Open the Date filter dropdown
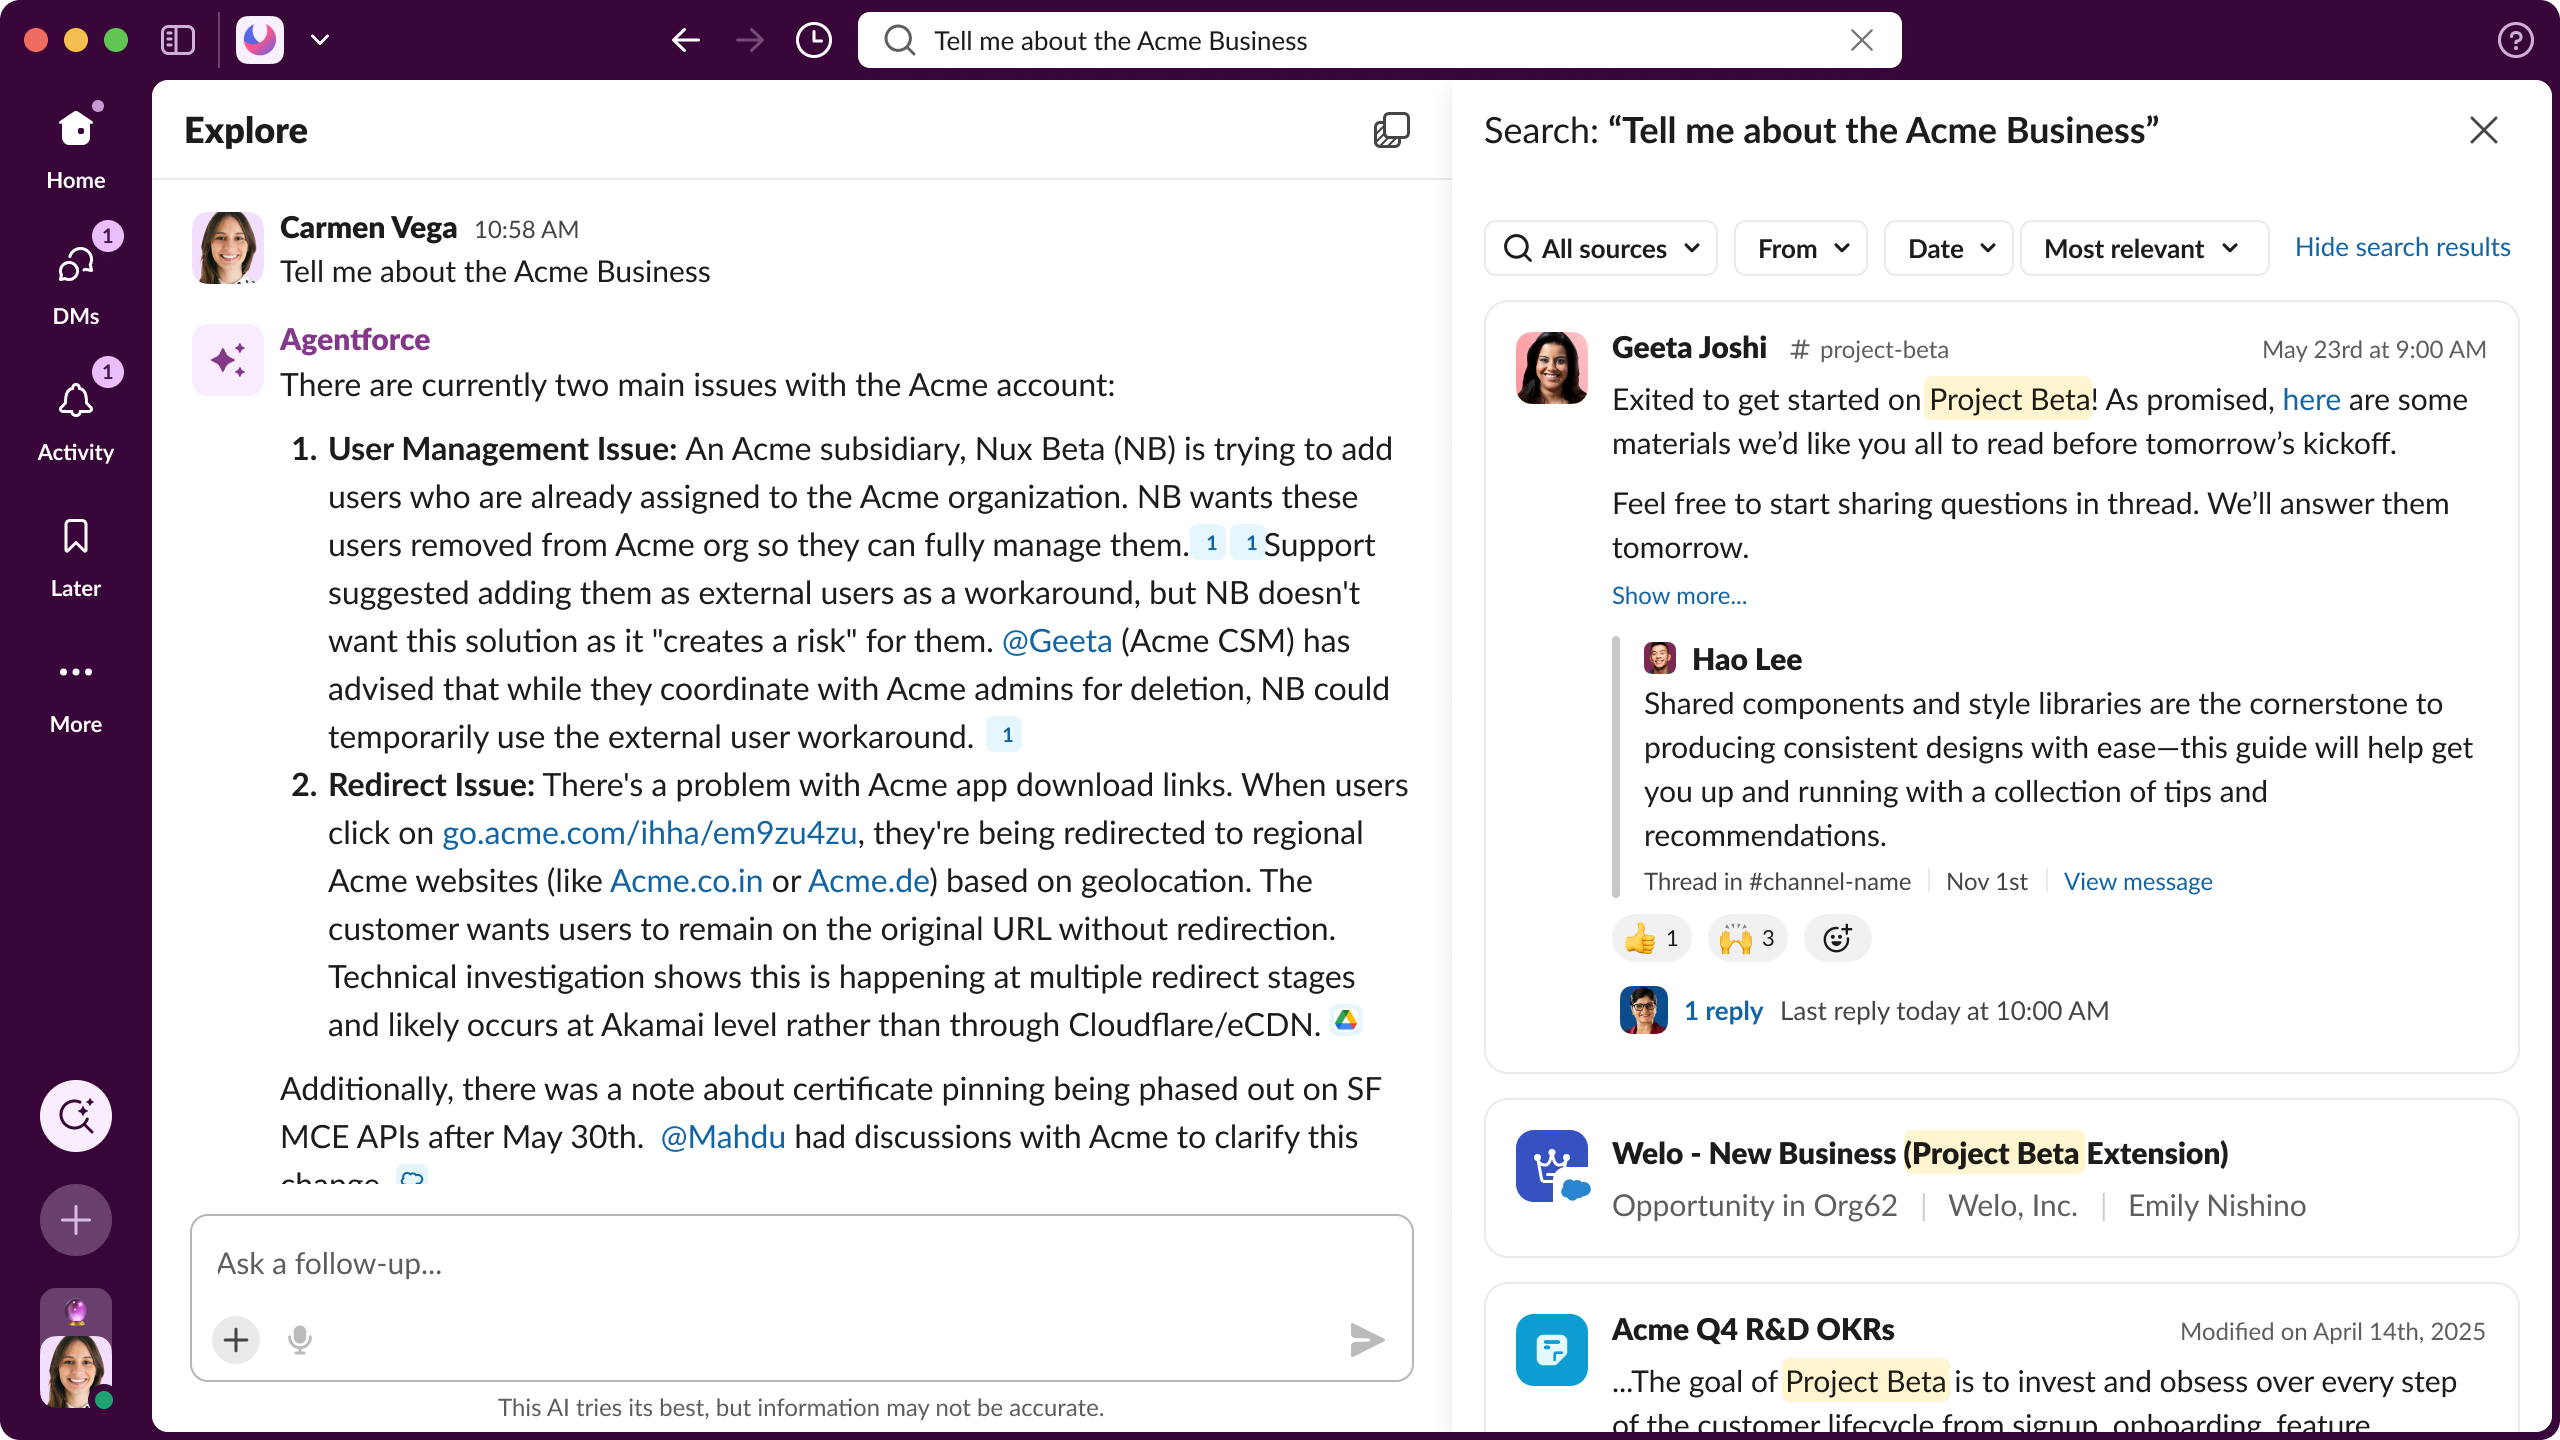 coord(1948,248)
